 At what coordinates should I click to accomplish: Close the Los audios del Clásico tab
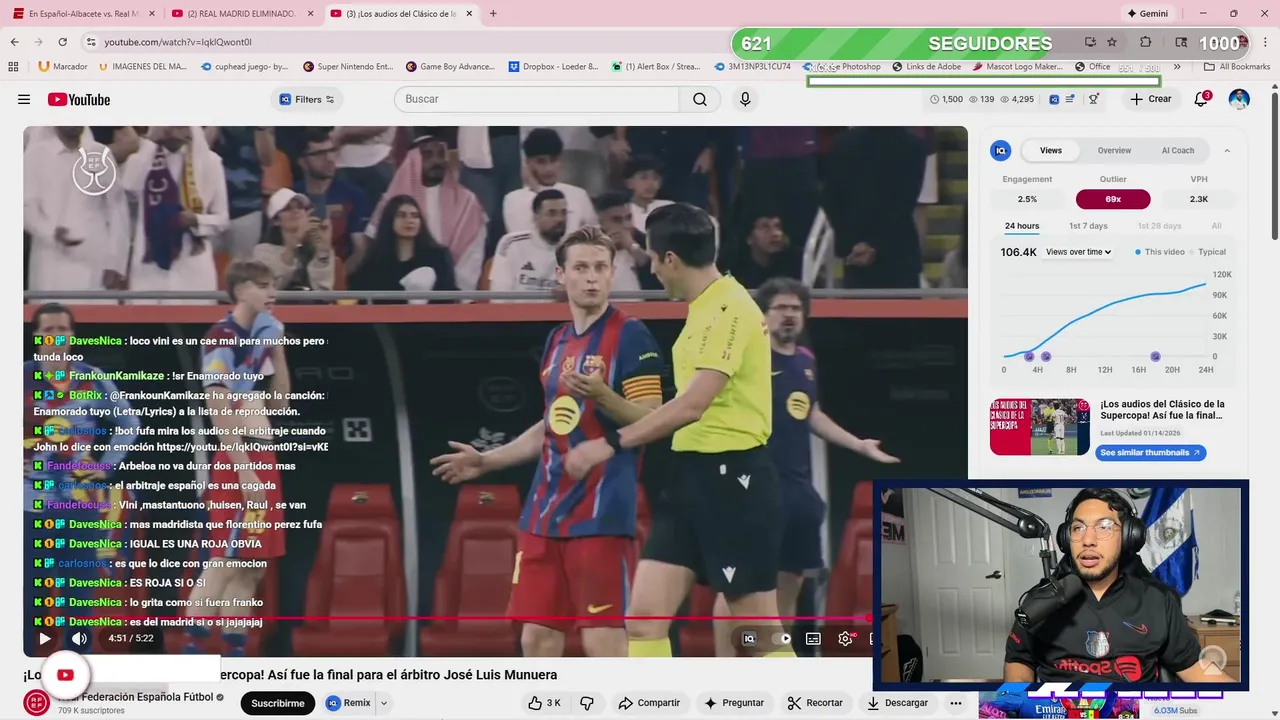tap(469, 13)
